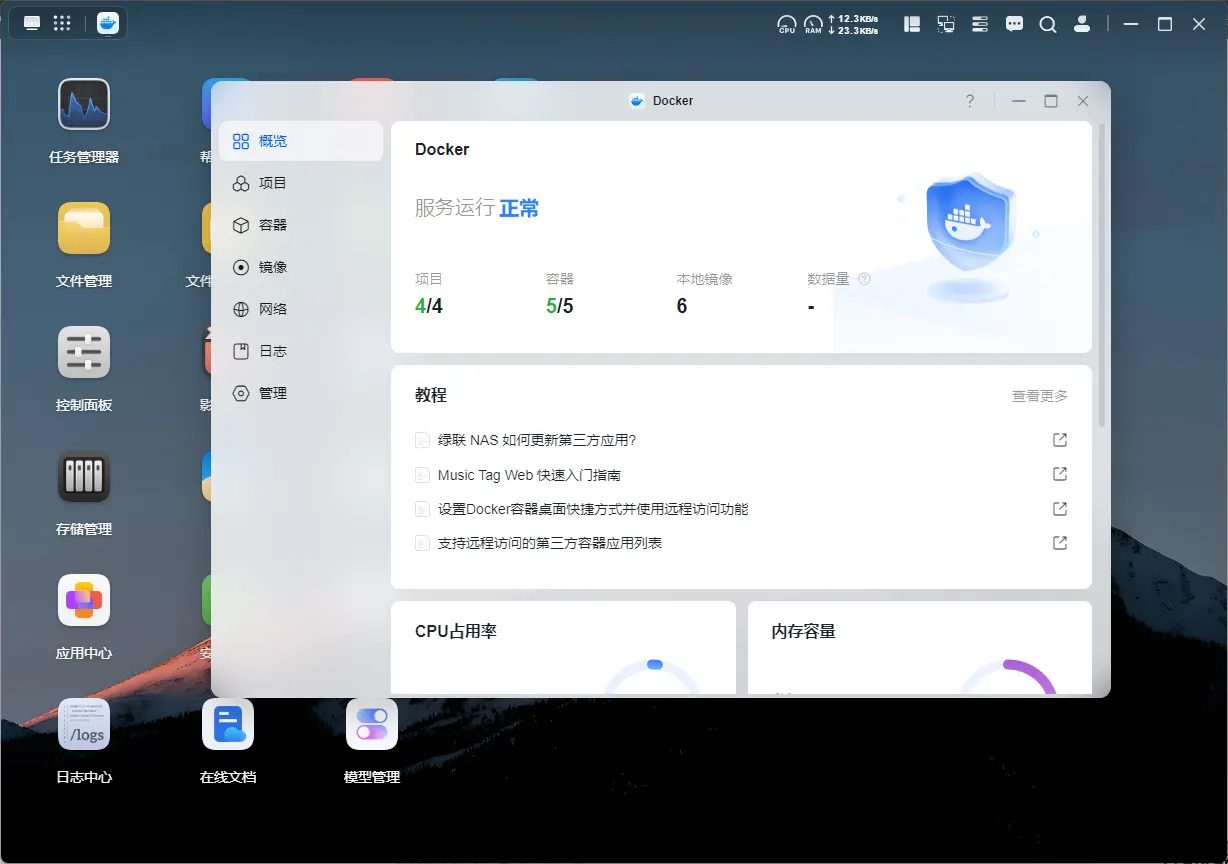Open the messages notification icon
The width and height of the screenshot is (1228, 864).
(x=1014, y=24)
